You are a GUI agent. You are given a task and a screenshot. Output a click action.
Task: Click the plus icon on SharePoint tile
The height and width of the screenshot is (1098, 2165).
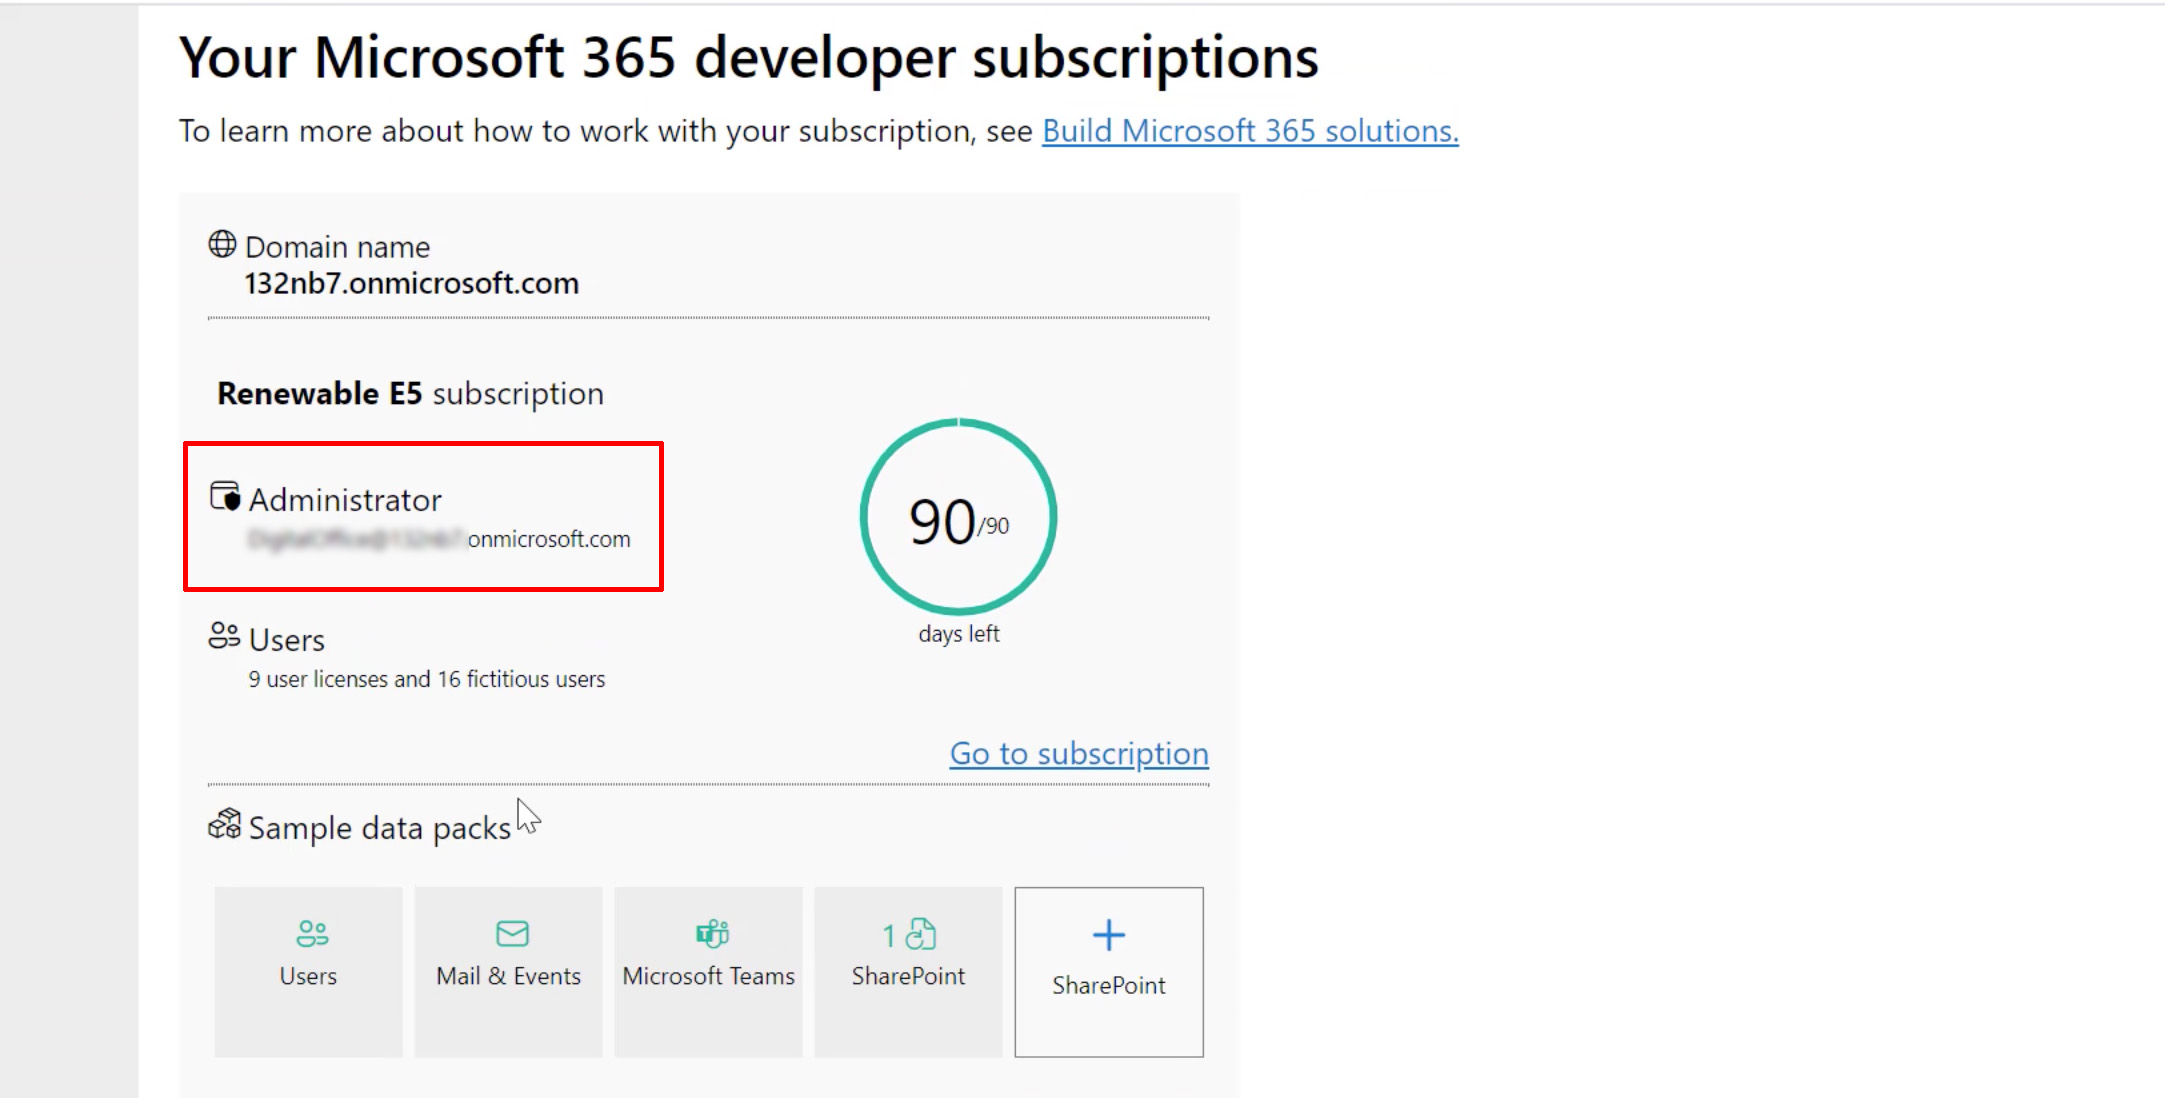[1108, 935]
